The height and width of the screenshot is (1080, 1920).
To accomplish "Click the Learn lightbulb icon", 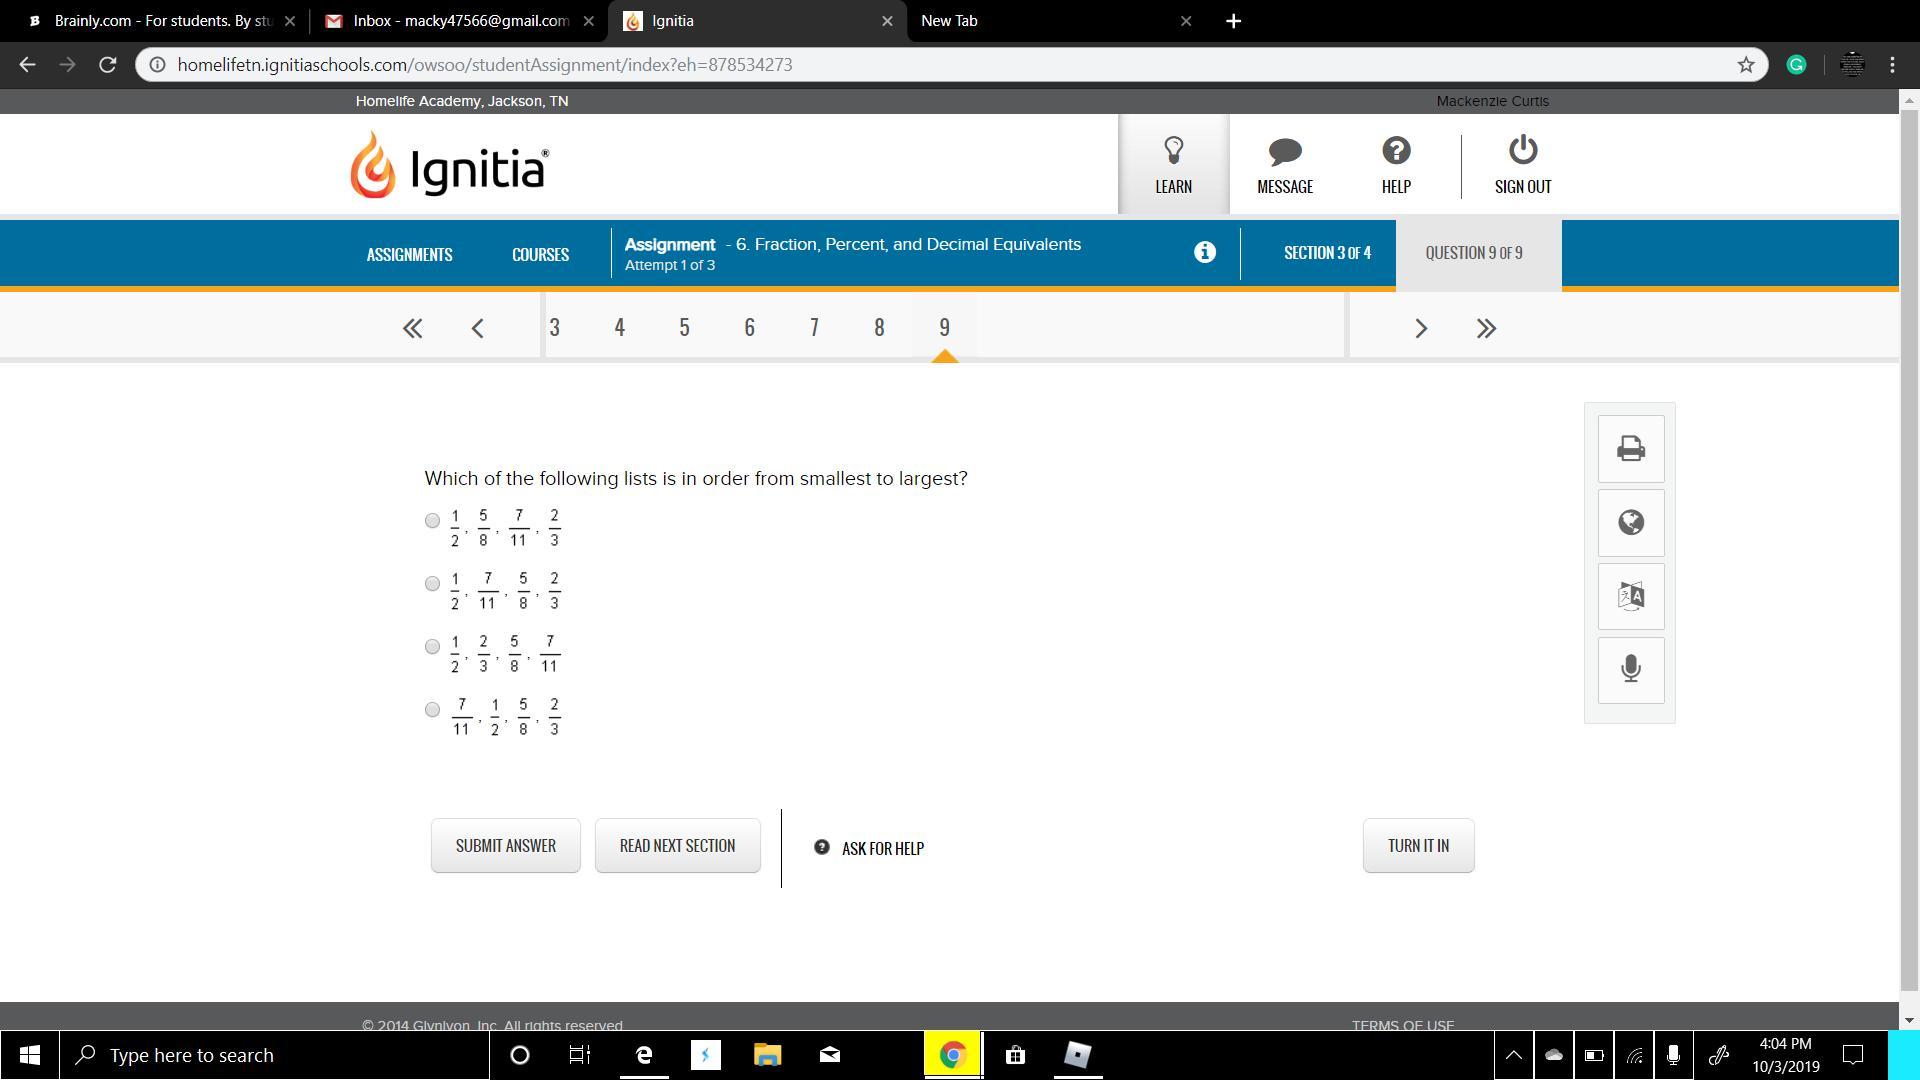I will [1173, 164].
